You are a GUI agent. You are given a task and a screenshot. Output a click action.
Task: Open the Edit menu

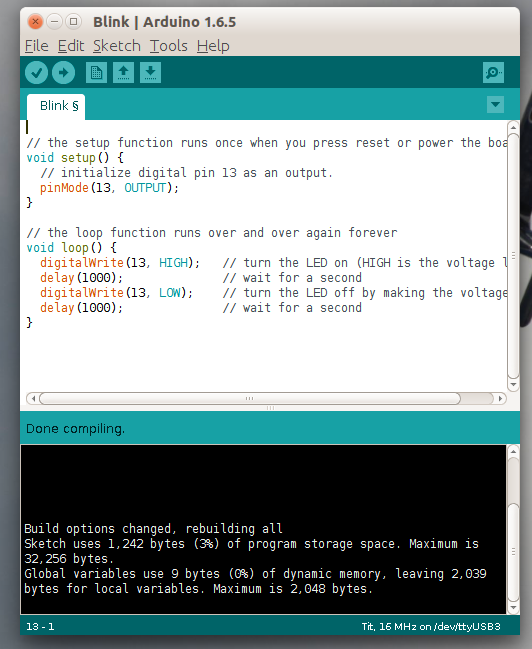71,46
